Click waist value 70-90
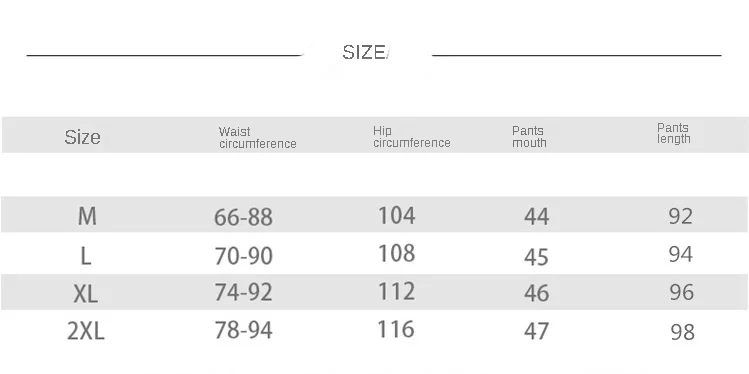749x374 pixels. pyautogui.click(x=243, y=256)
